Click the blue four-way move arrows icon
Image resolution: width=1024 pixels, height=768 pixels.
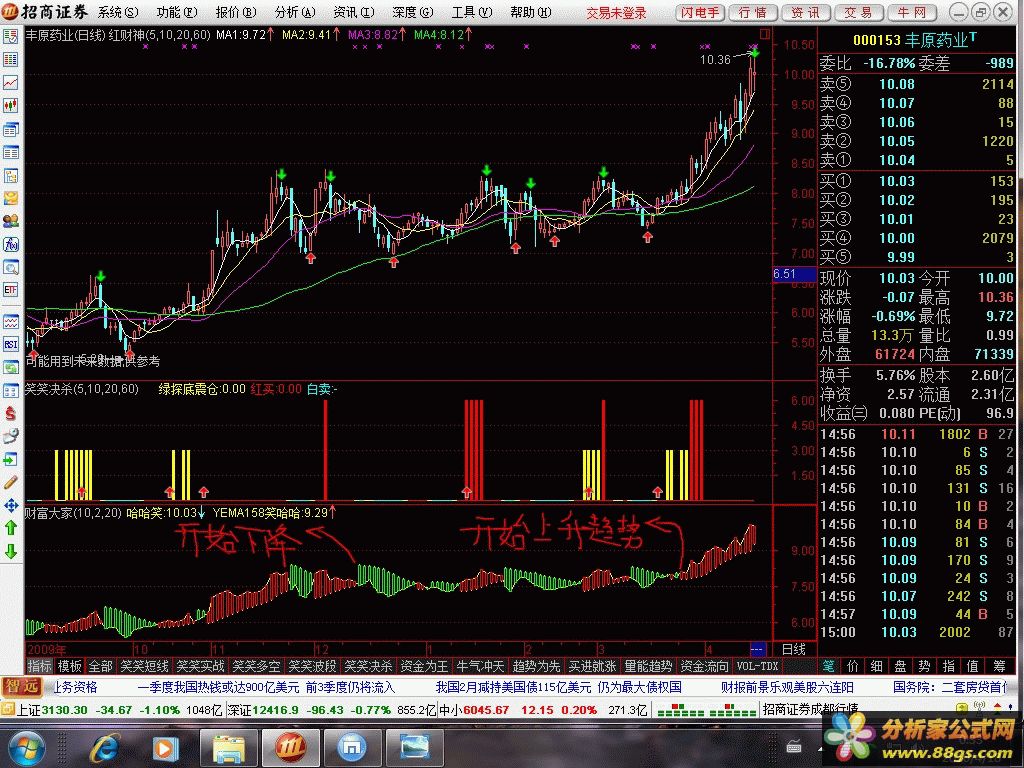pyautogui.click(x=10, y=505)
